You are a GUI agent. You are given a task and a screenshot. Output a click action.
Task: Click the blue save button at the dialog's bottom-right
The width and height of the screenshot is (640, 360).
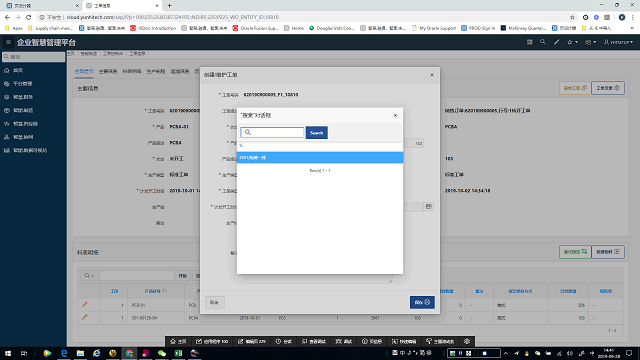pos(422,302)
